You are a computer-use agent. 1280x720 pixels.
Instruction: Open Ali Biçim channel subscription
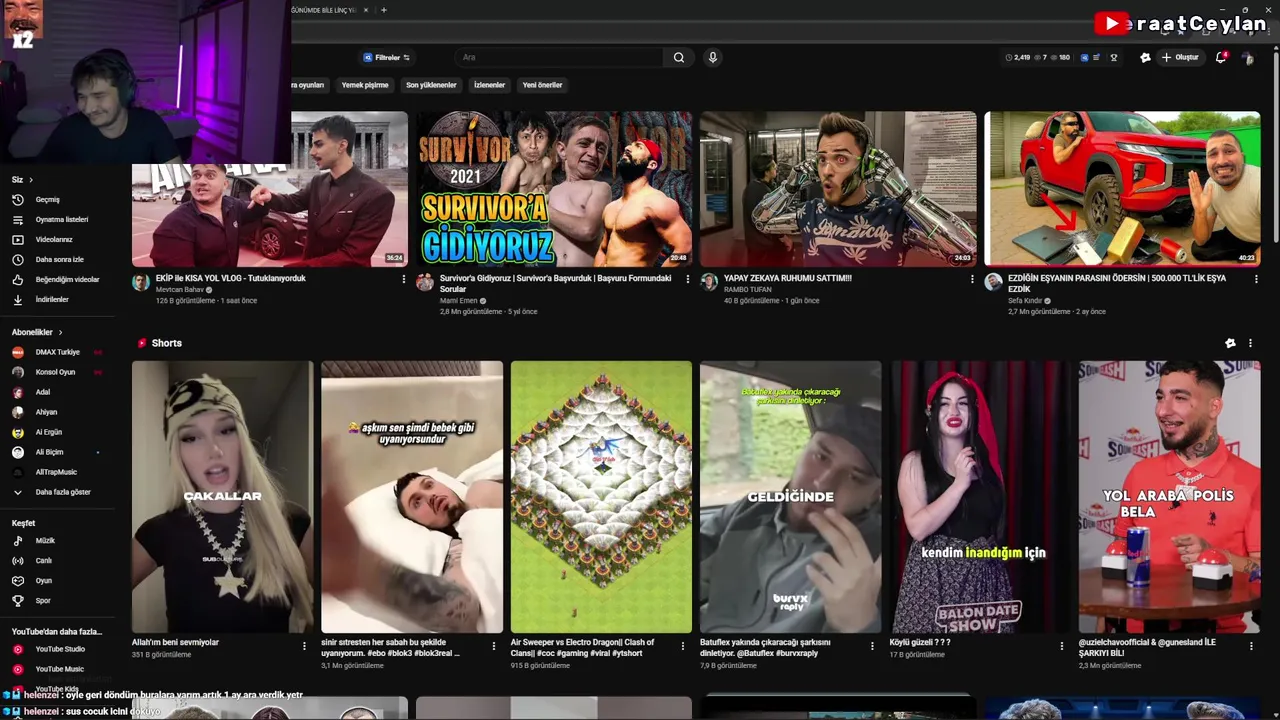click(x=50, y=452)
